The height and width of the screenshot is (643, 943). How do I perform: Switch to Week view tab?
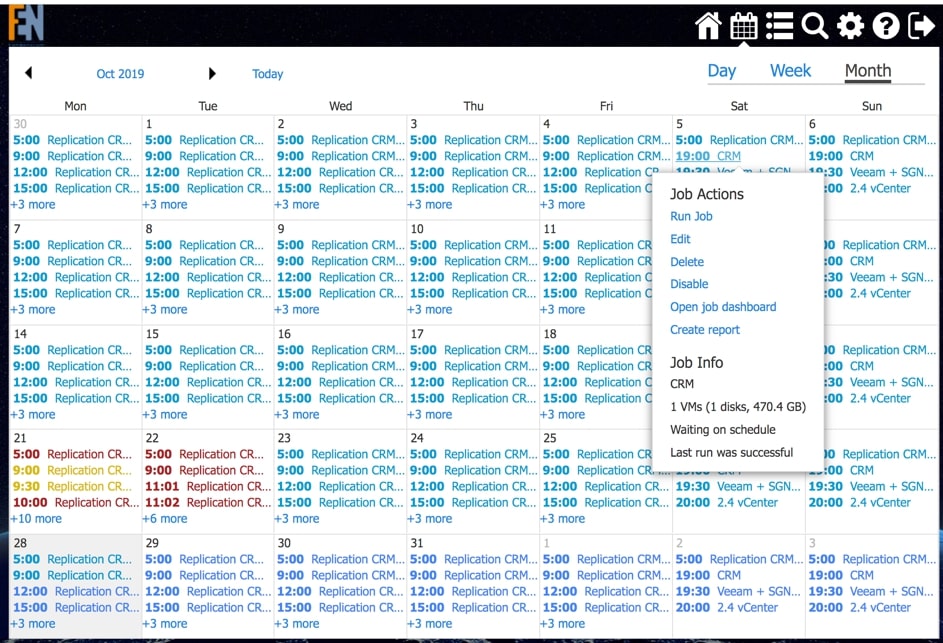coord(790,71)
